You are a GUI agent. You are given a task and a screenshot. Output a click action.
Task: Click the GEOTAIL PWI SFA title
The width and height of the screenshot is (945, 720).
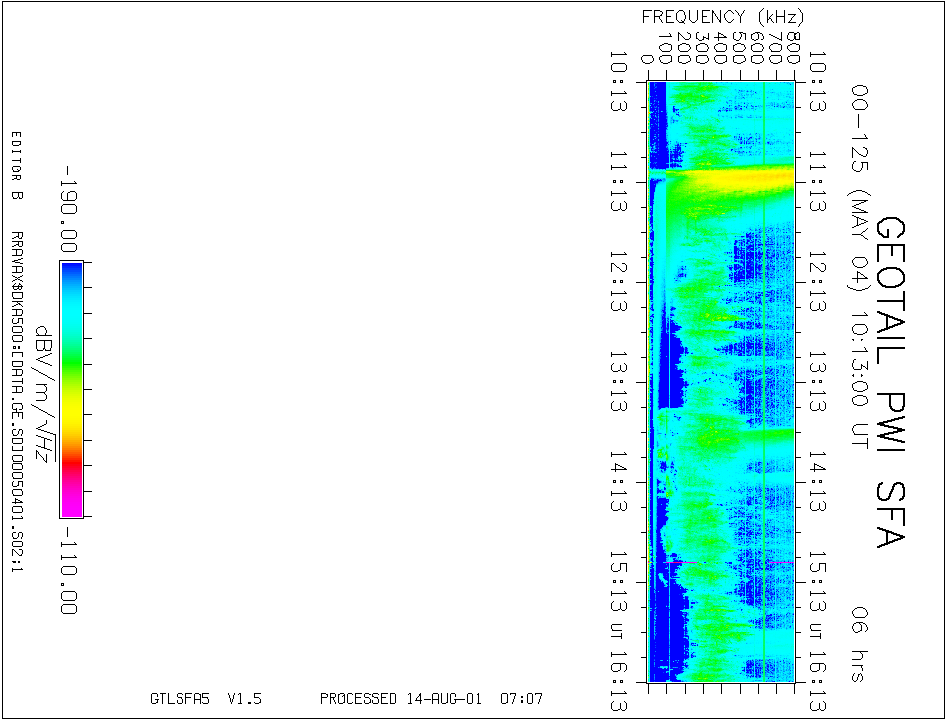pos(889,383)
